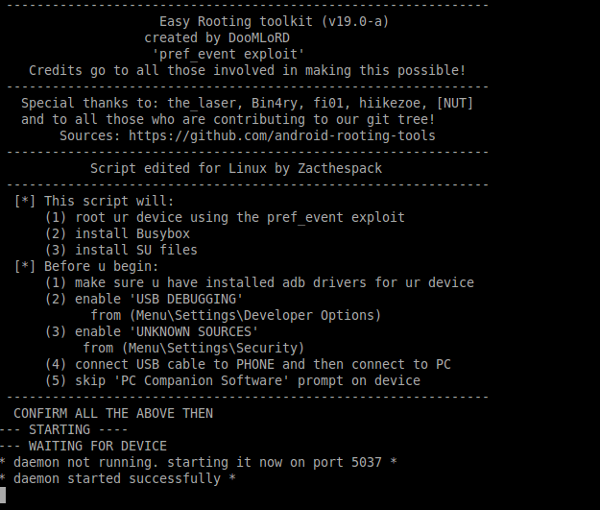The width and height of the screenshot is (600, 510).
Task: Click the 'pref_event exploit' heading text
Action: [x=228, y=54]
